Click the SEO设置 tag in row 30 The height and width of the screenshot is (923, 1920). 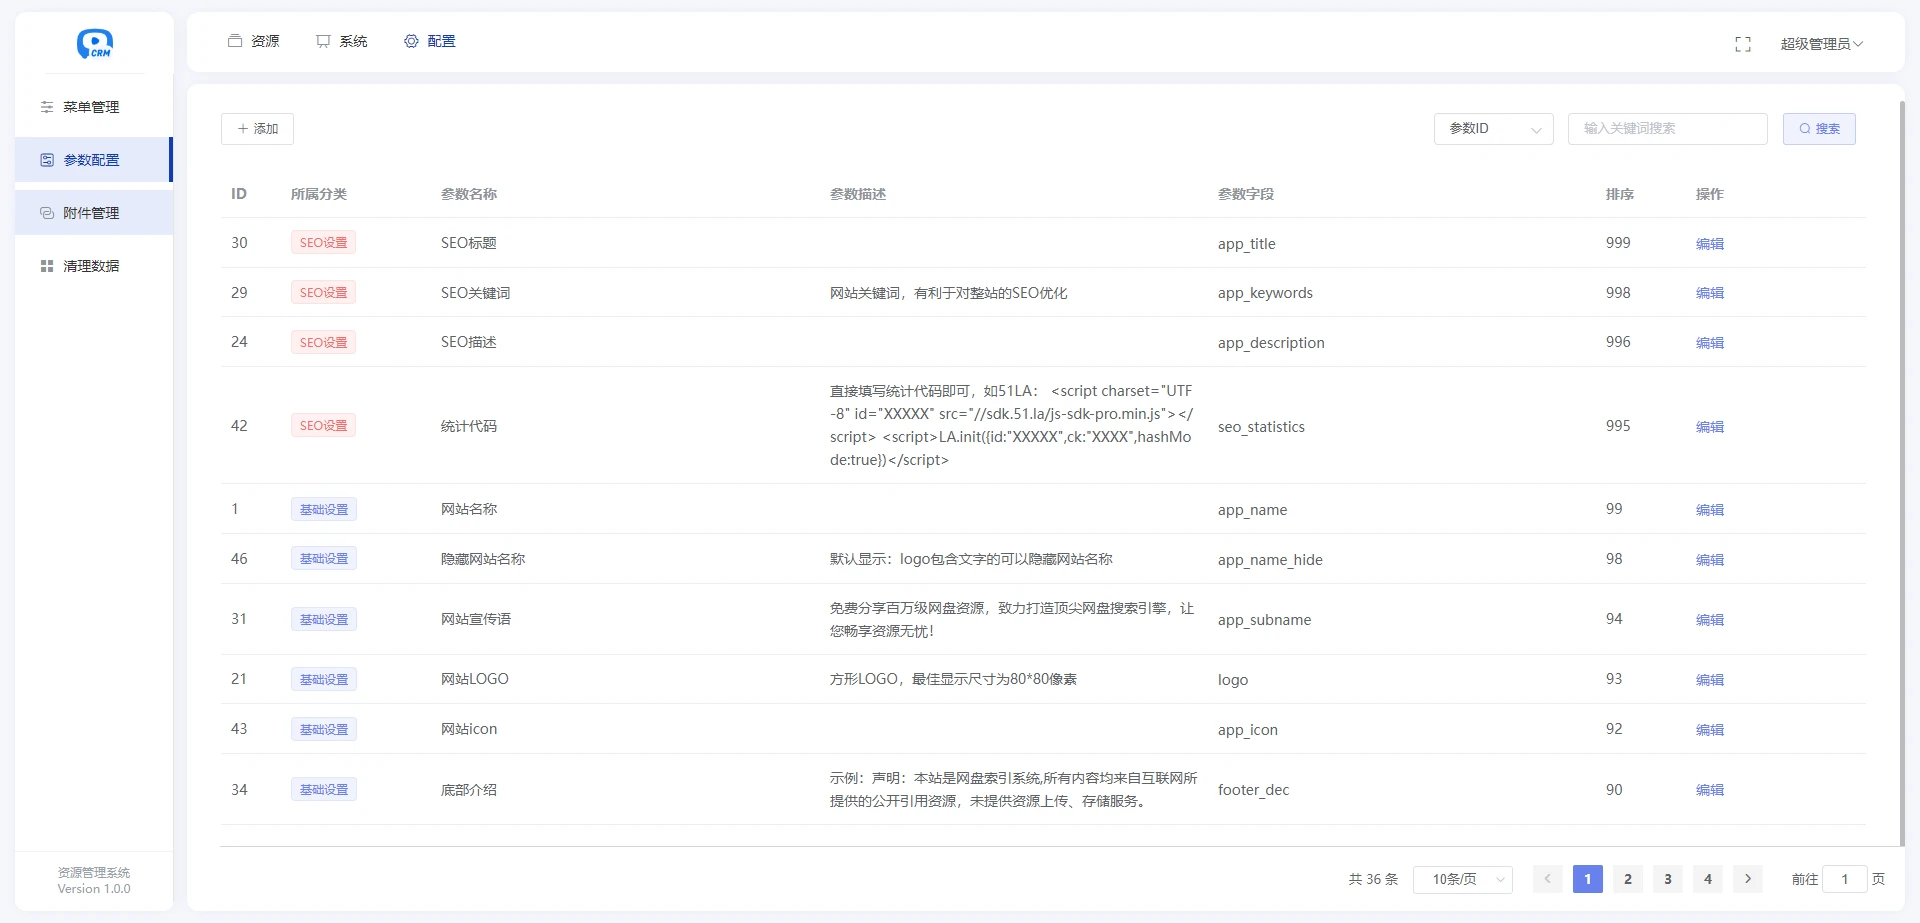[323, 242]
